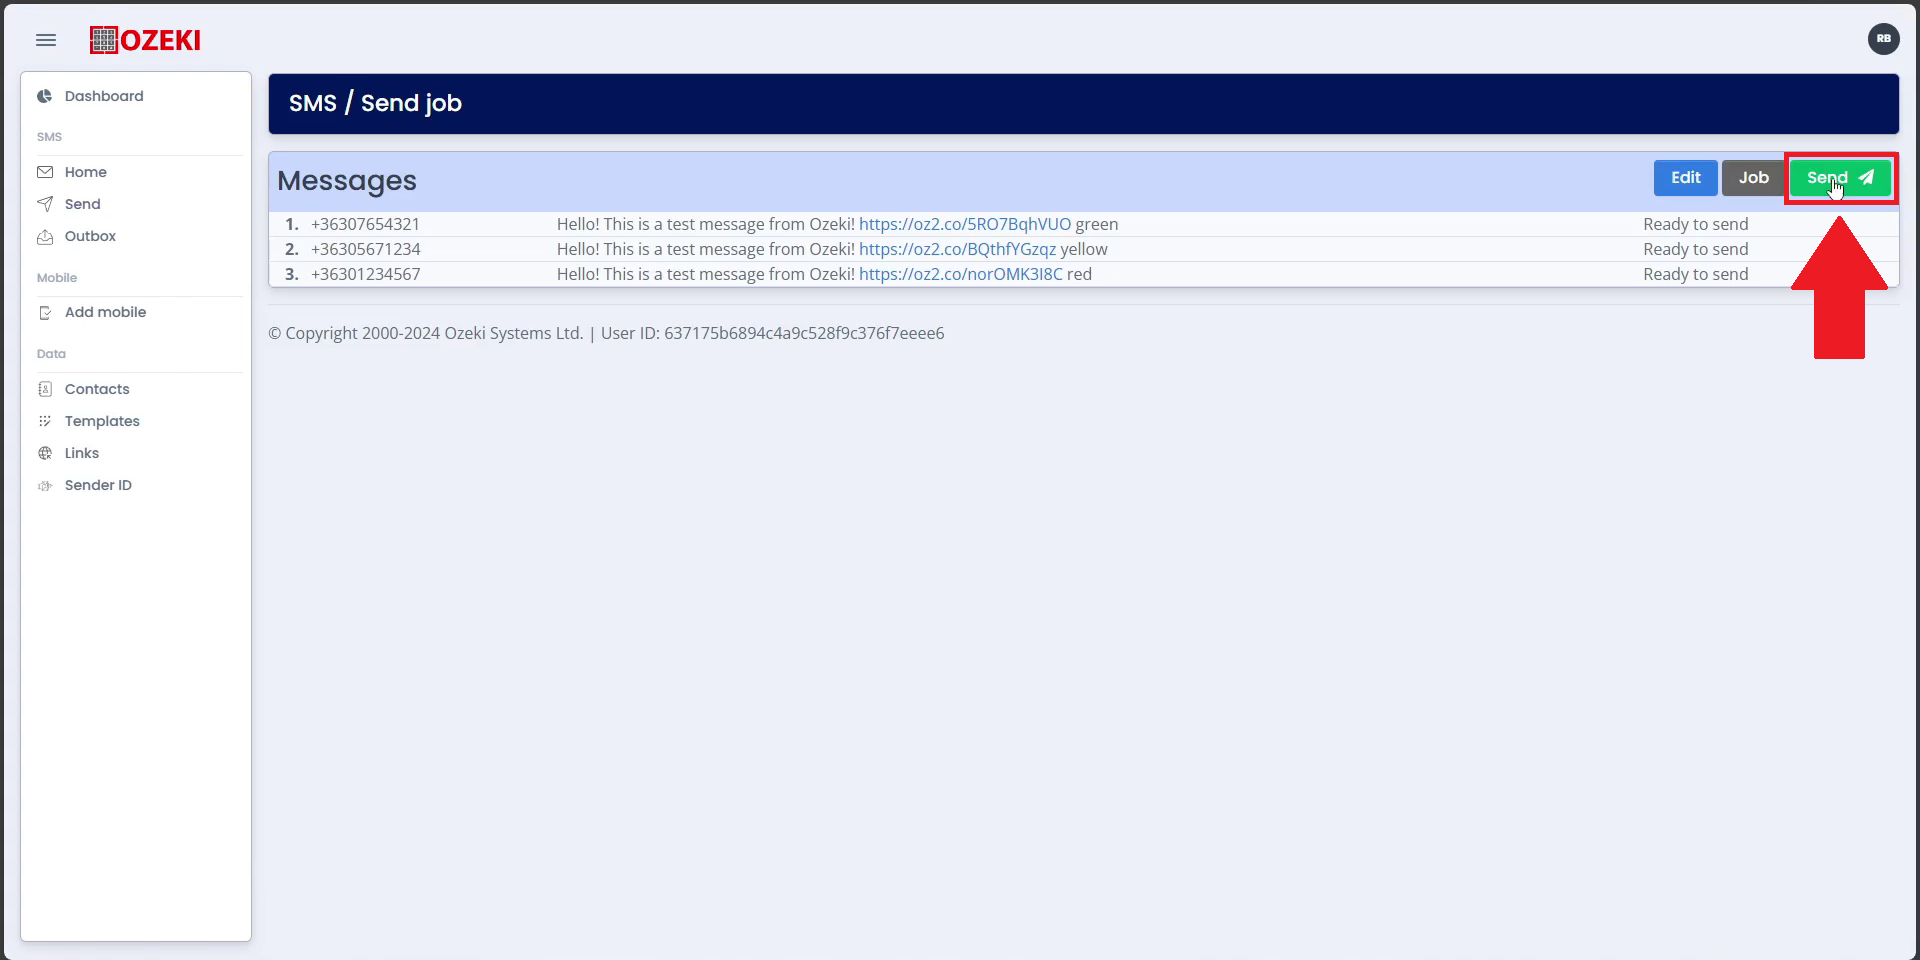1920x960 pixels.
Task: Click the Dashboard pie chart icon
Action: [x=45, y=96]
